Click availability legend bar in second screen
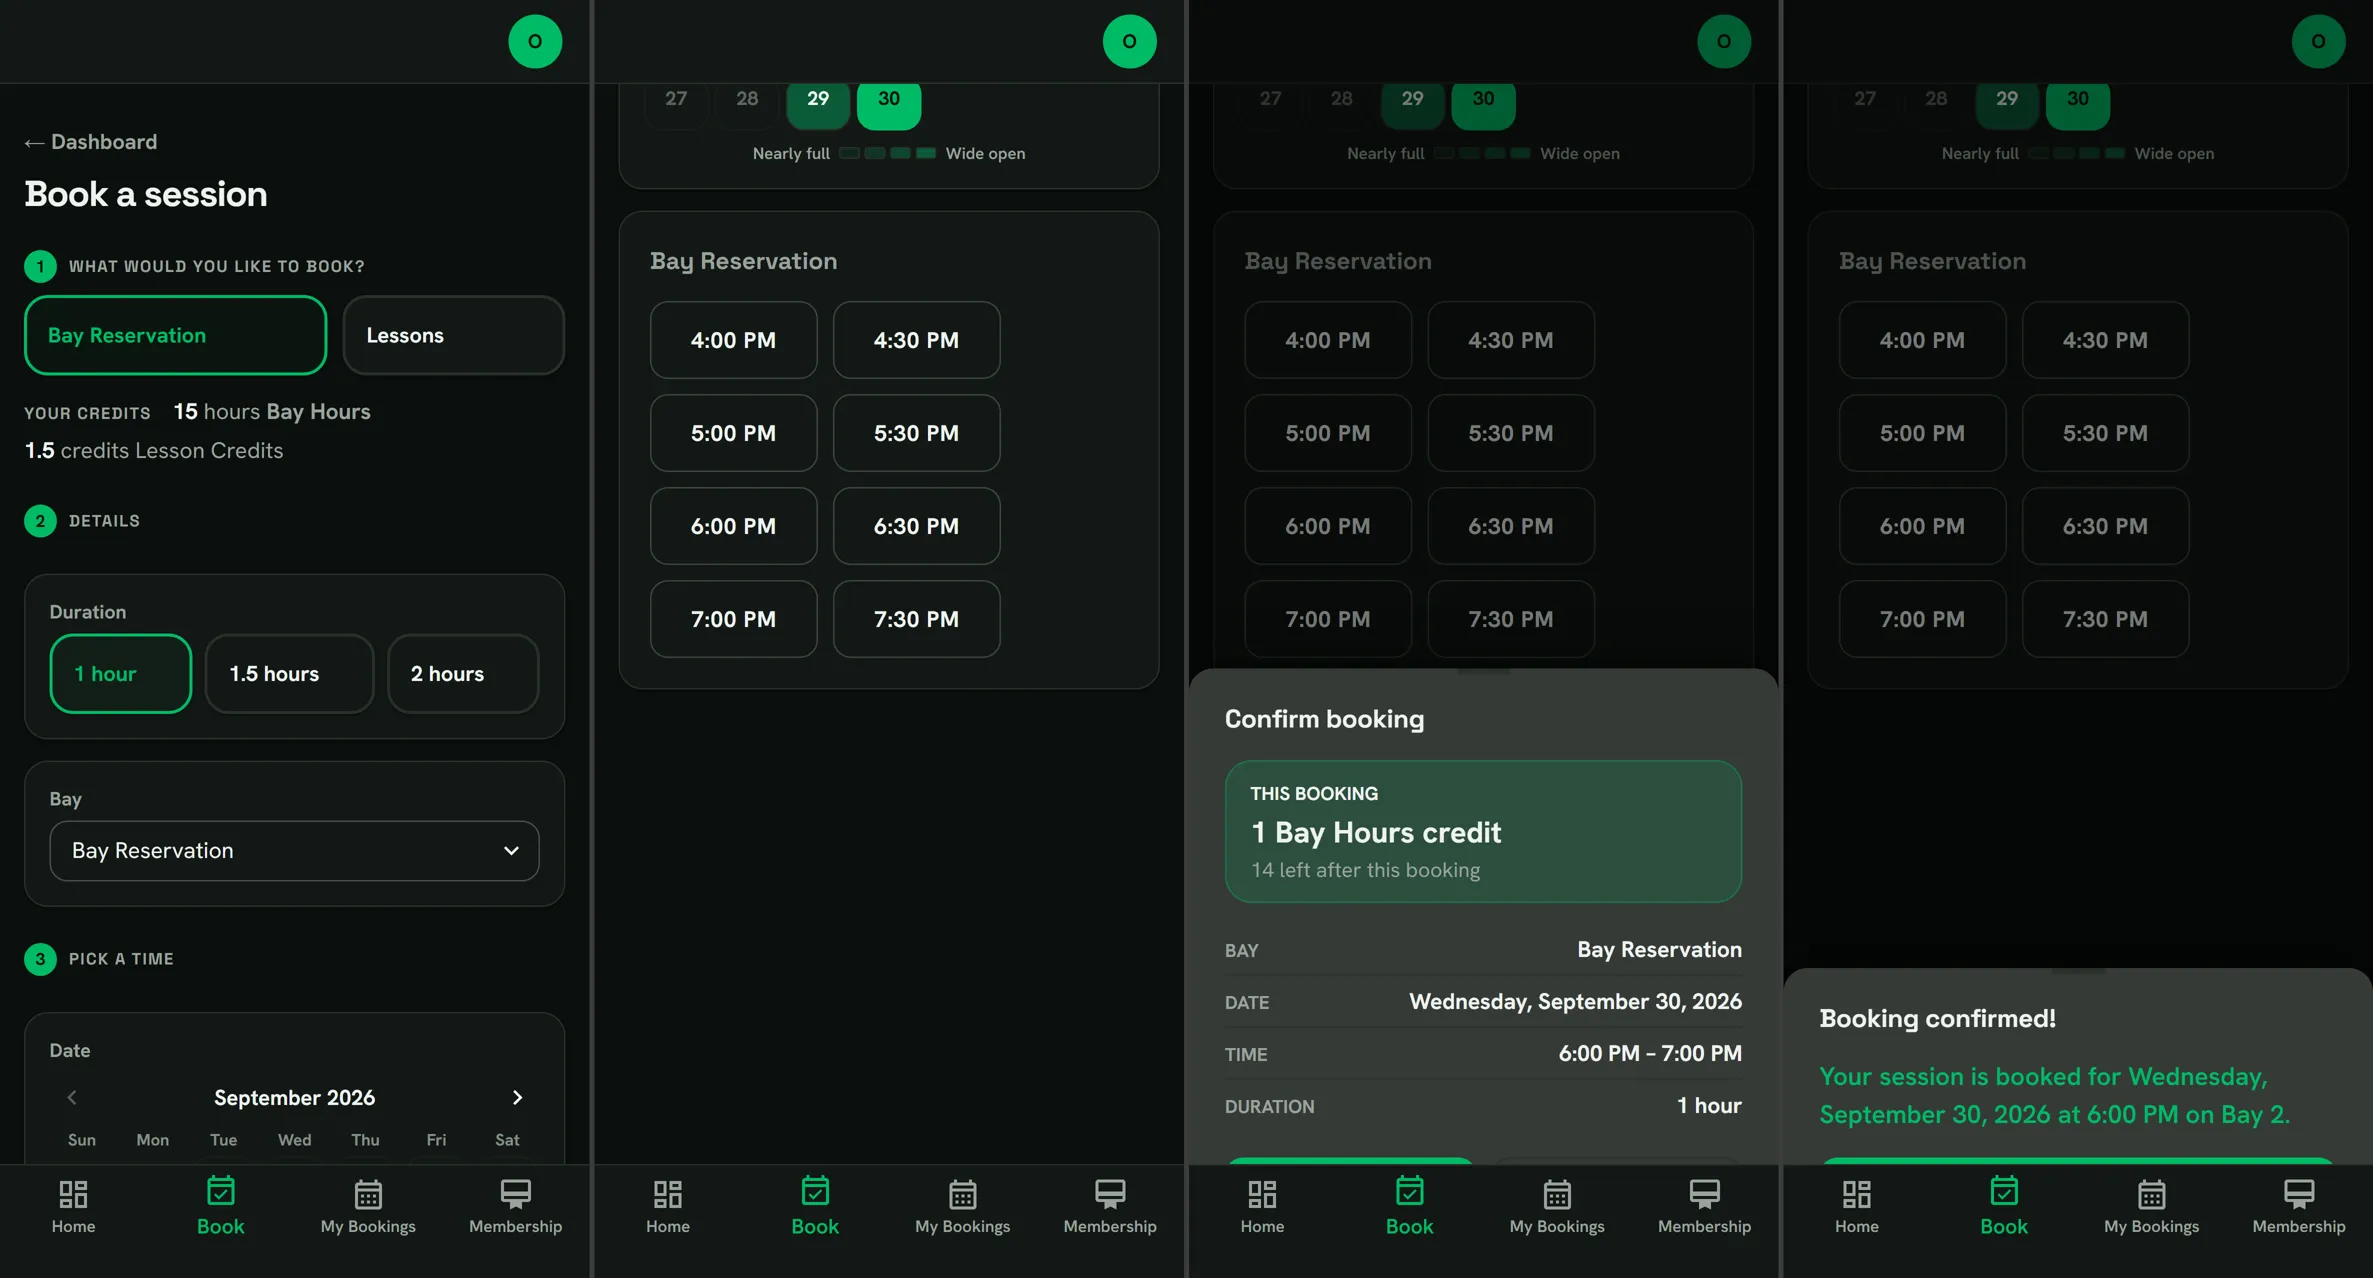The height and width of the screenshot is (1278, 2373). point(888,153)
